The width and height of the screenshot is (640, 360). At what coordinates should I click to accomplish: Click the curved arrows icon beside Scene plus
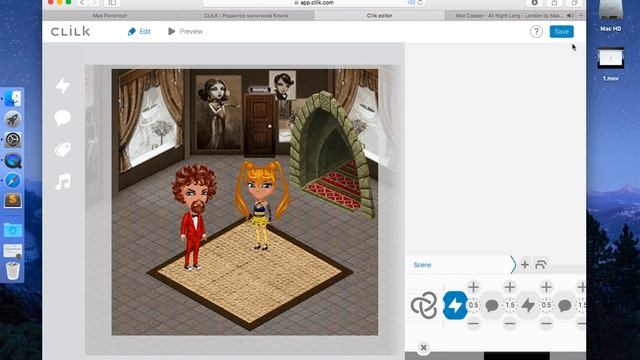[540, 264]
